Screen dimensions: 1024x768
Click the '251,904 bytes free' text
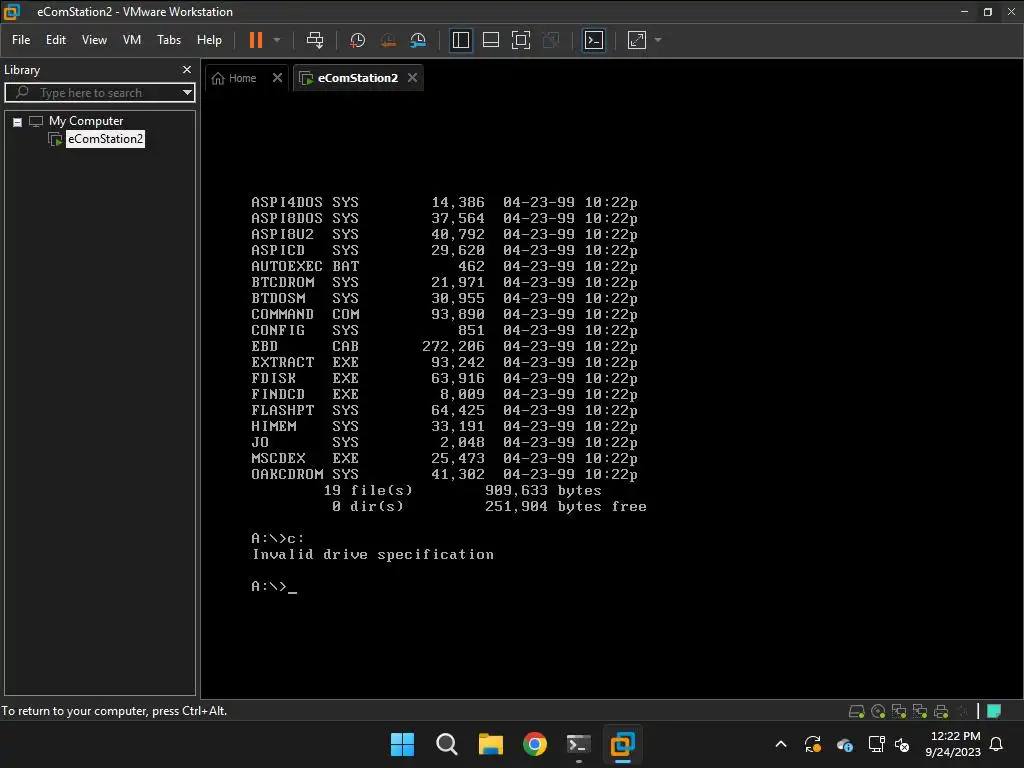[x=566, y=507]
